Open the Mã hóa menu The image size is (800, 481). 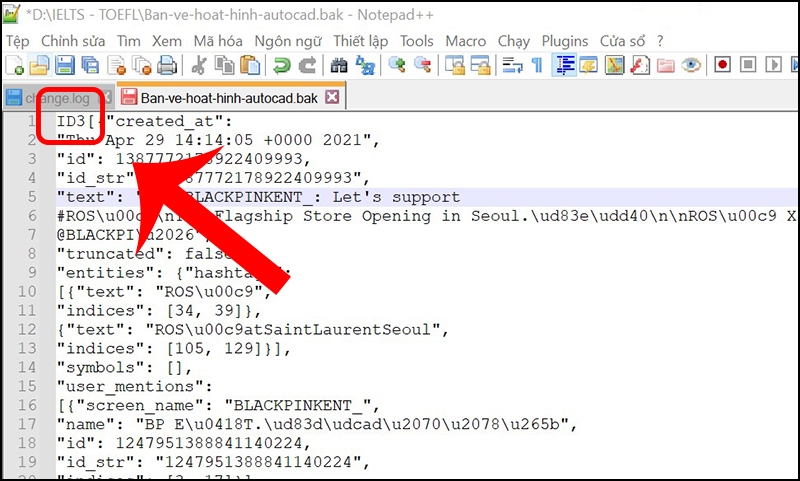218,41
